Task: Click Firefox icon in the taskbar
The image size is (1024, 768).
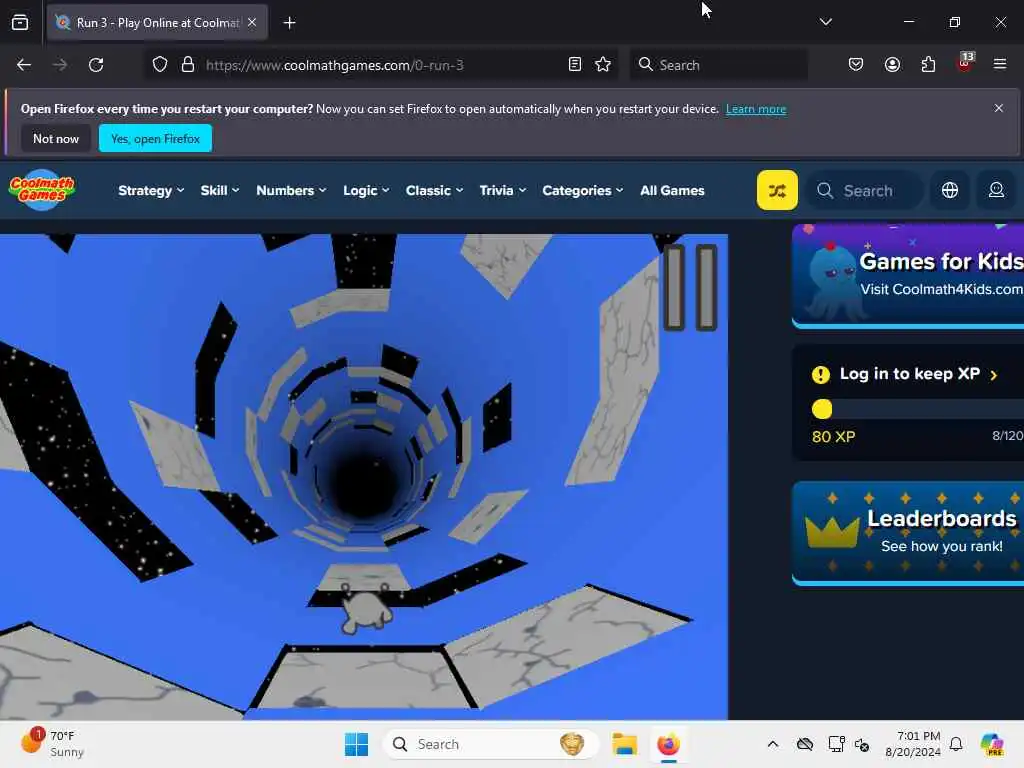Action: coord(668,744)
